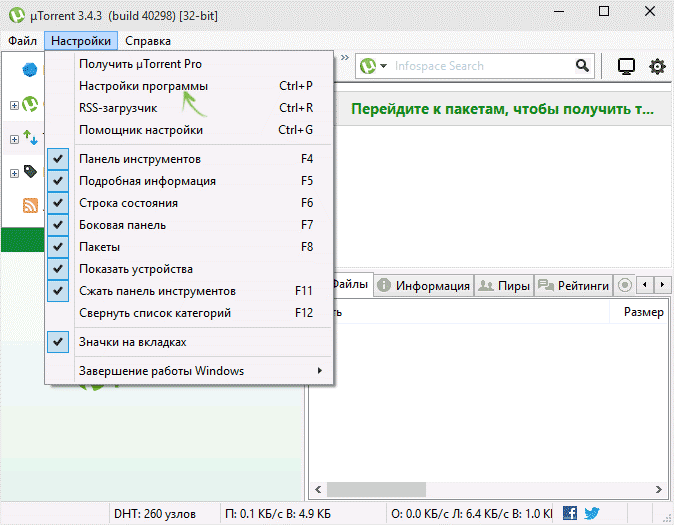Switch to the Пиры tab

tap(504, 286)
